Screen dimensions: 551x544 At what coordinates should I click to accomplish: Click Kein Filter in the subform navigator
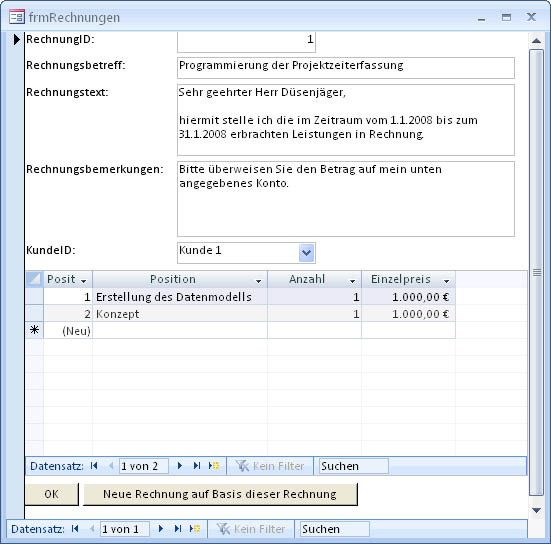coord(270,466)
